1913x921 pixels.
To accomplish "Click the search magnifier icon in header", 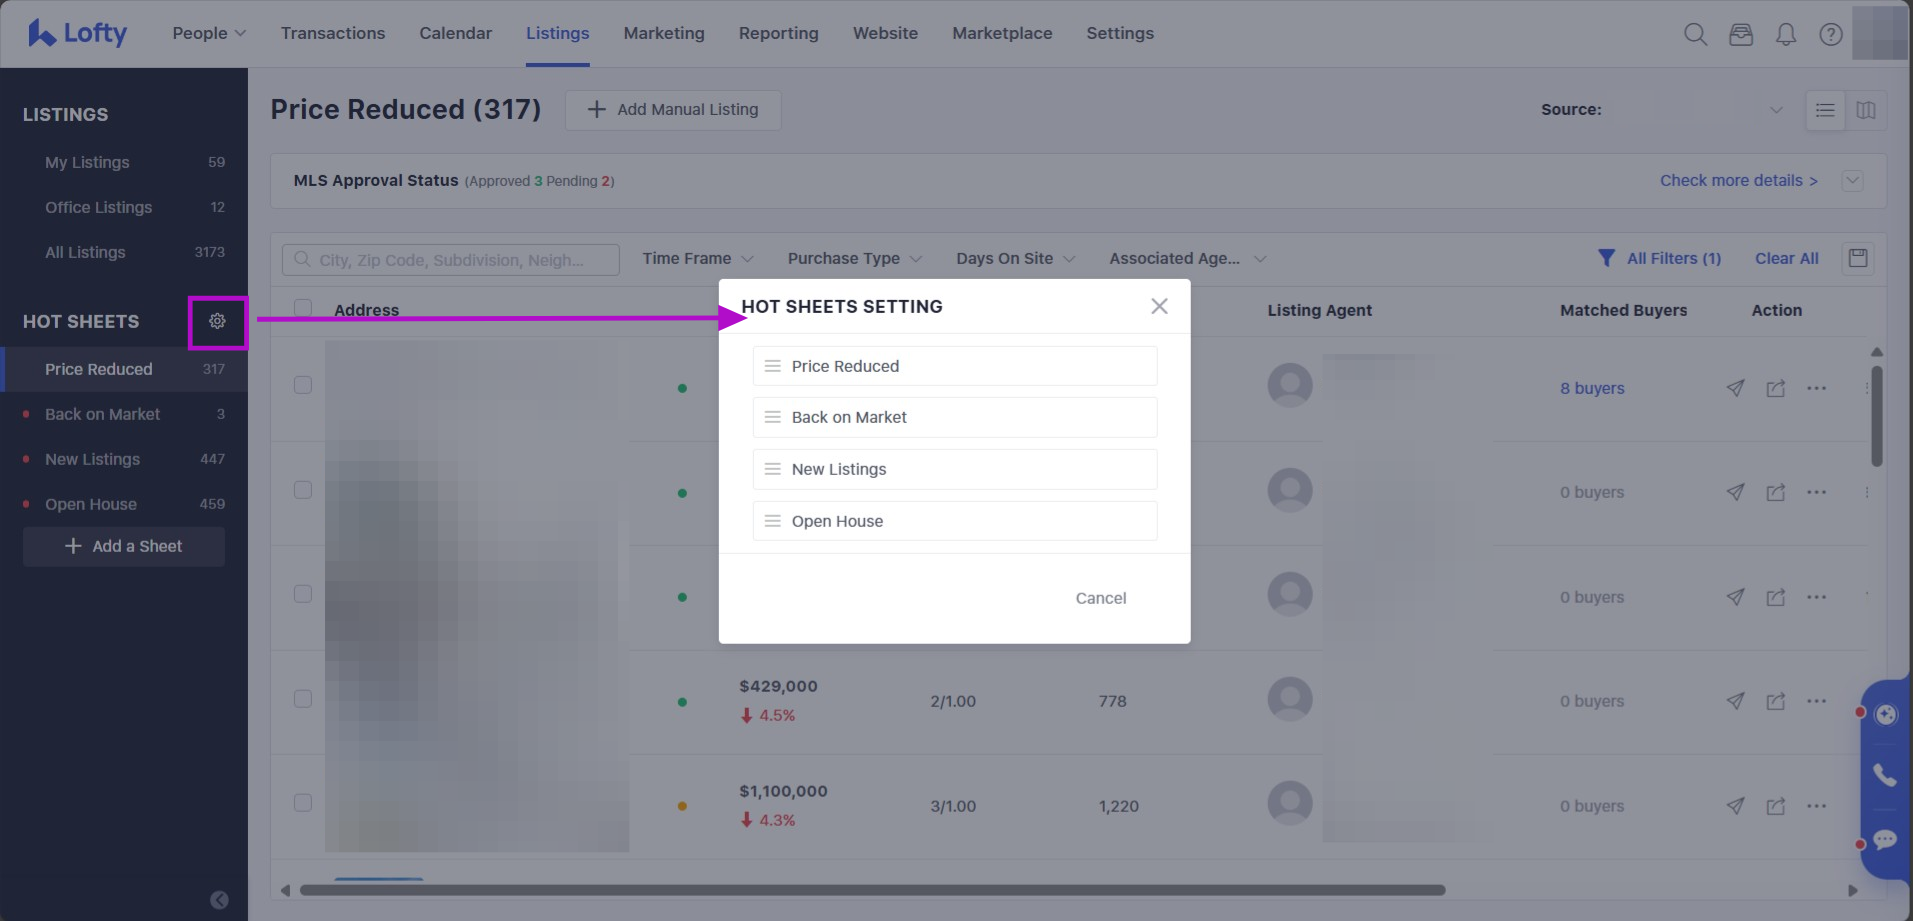I will coord(1695,34).
